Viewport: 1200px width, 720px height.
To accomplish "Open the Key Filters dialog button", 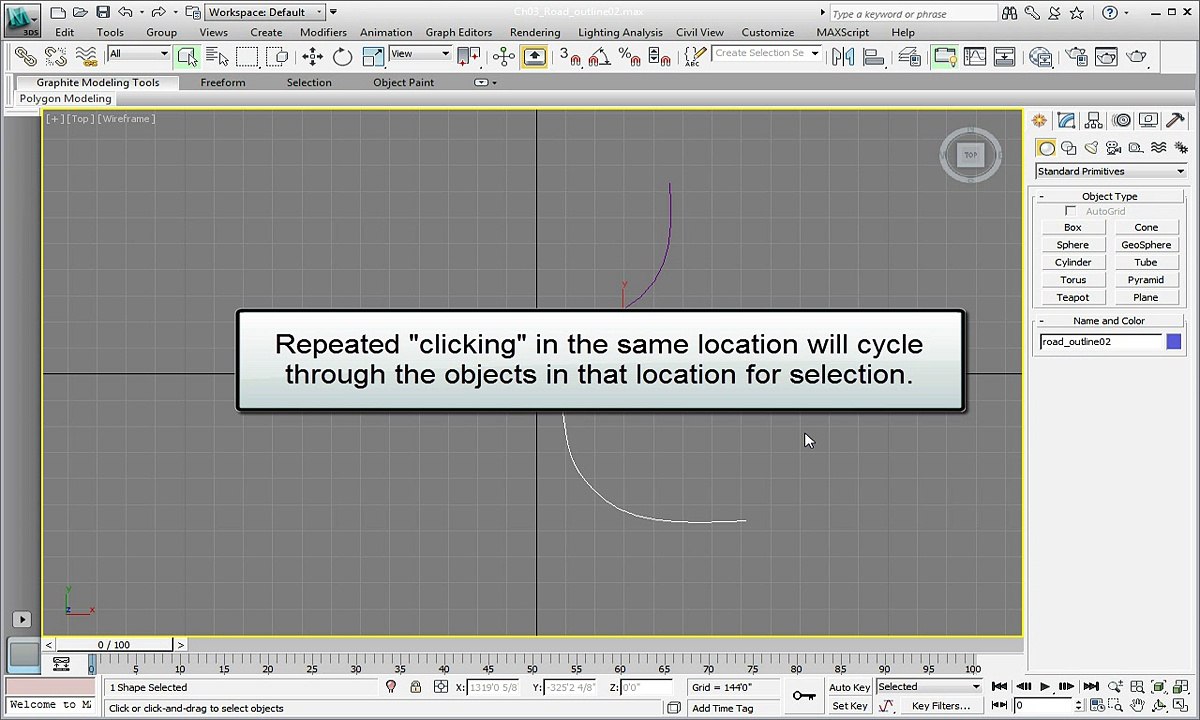I will [941, 706].
